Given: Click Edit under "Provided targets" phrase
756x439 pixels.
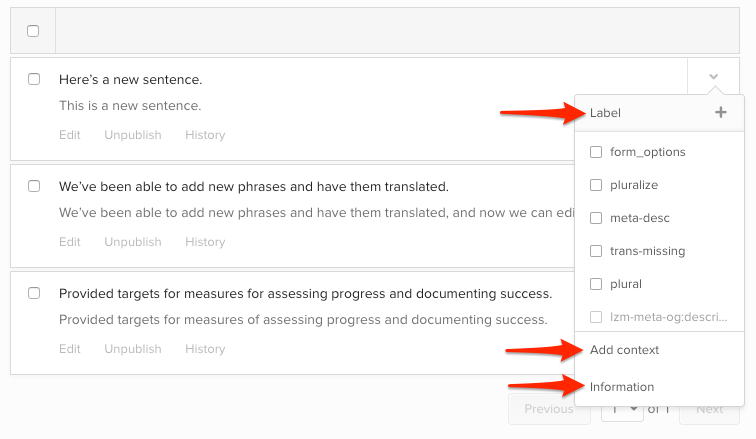Looking at the screenshot, I should click(x=69, y=349).
